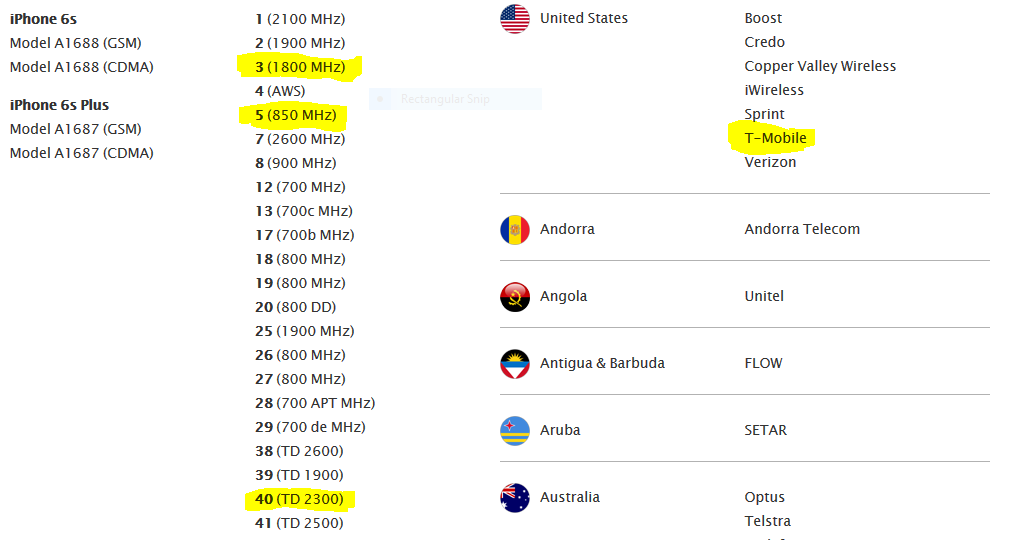
Task: Select highlighted band 3 (1800 MHz)
Action: [x=300, y=67]
